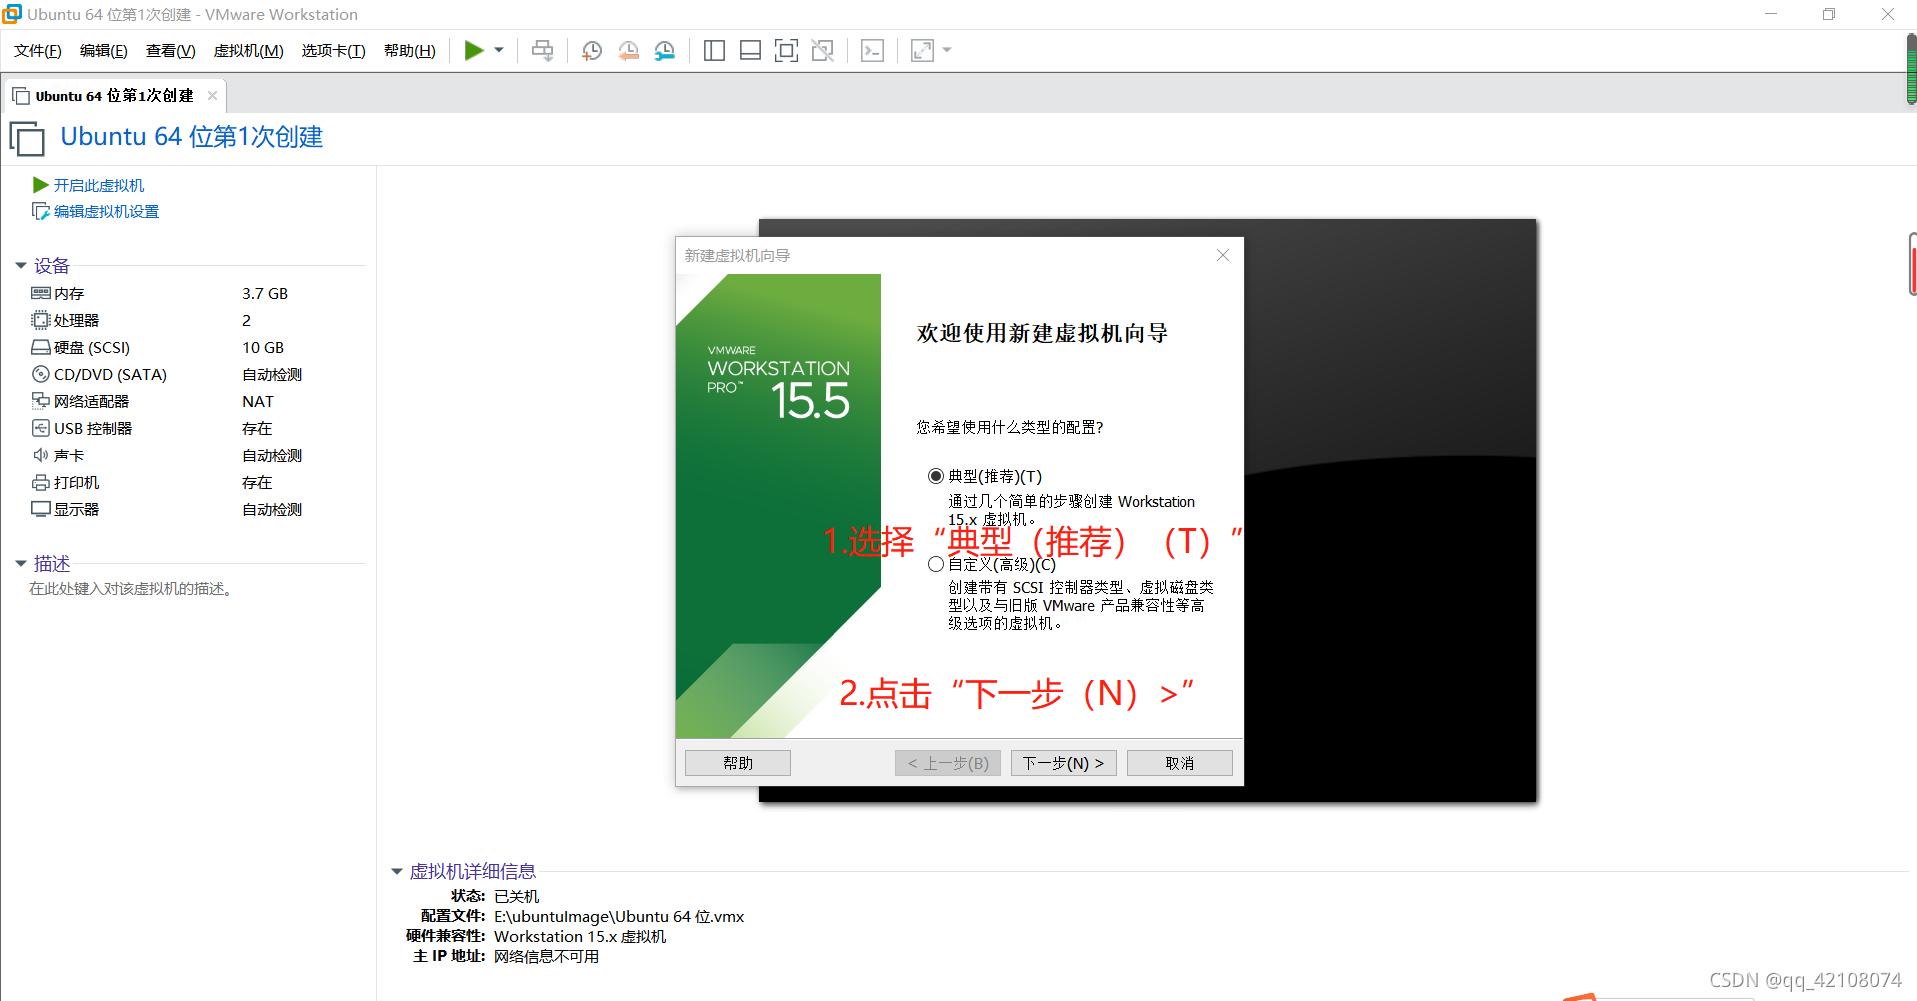
Task: Click the CD/DVD (SATA) disc icon
Action: point(41,374)
